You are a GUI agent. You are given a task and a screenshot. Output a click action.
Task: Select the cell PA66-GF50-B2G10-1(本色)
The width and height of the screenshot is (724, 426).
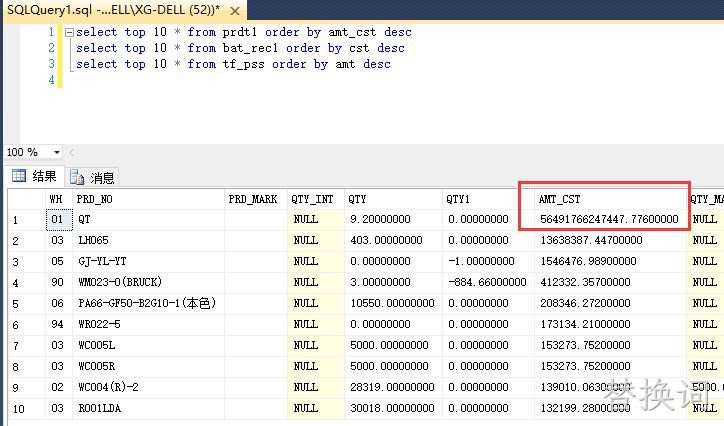coord(149,303)
